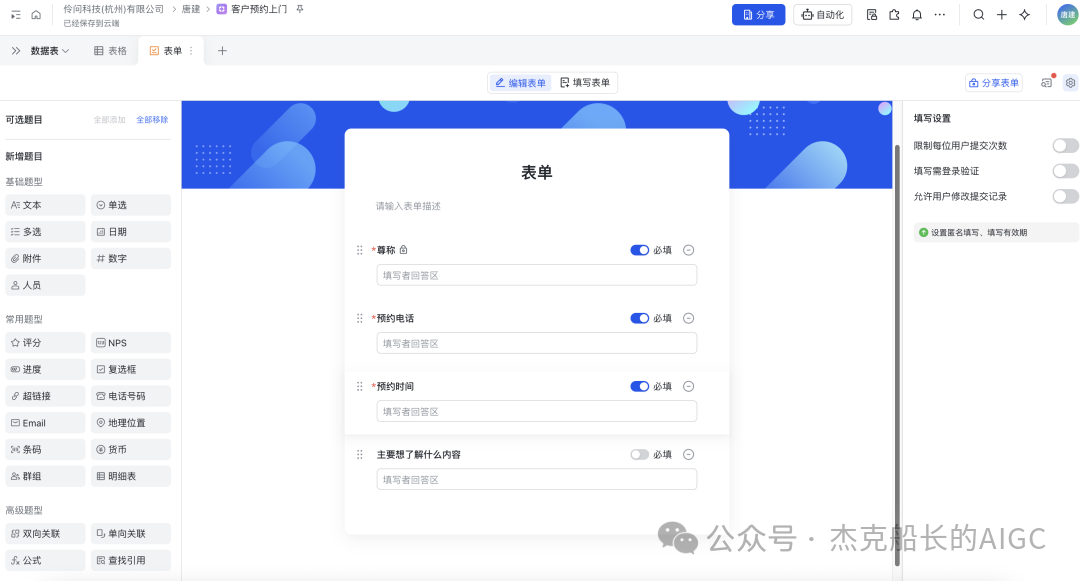Open the 数据表 dropdown
Viewport: 1080px width, 581px height.
50,51
